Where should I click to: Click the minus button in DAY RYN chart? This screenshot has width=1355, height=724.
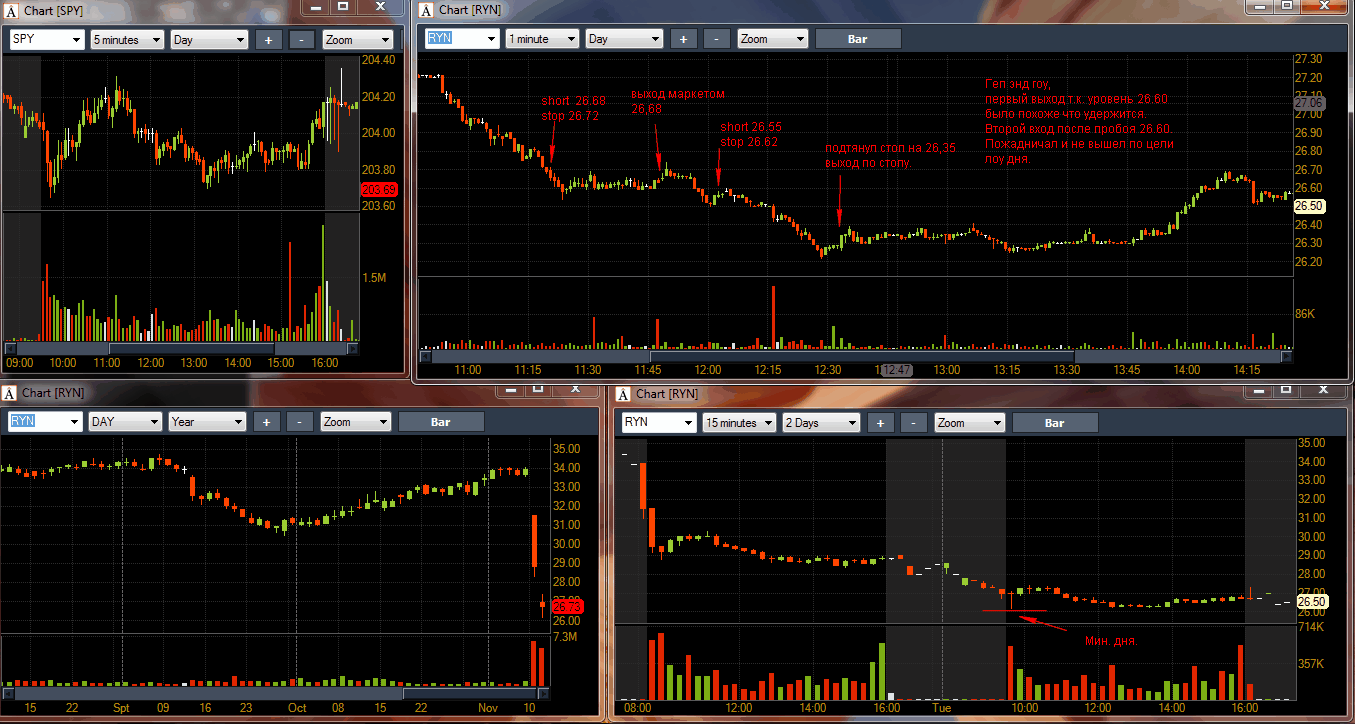pos(300,422)
